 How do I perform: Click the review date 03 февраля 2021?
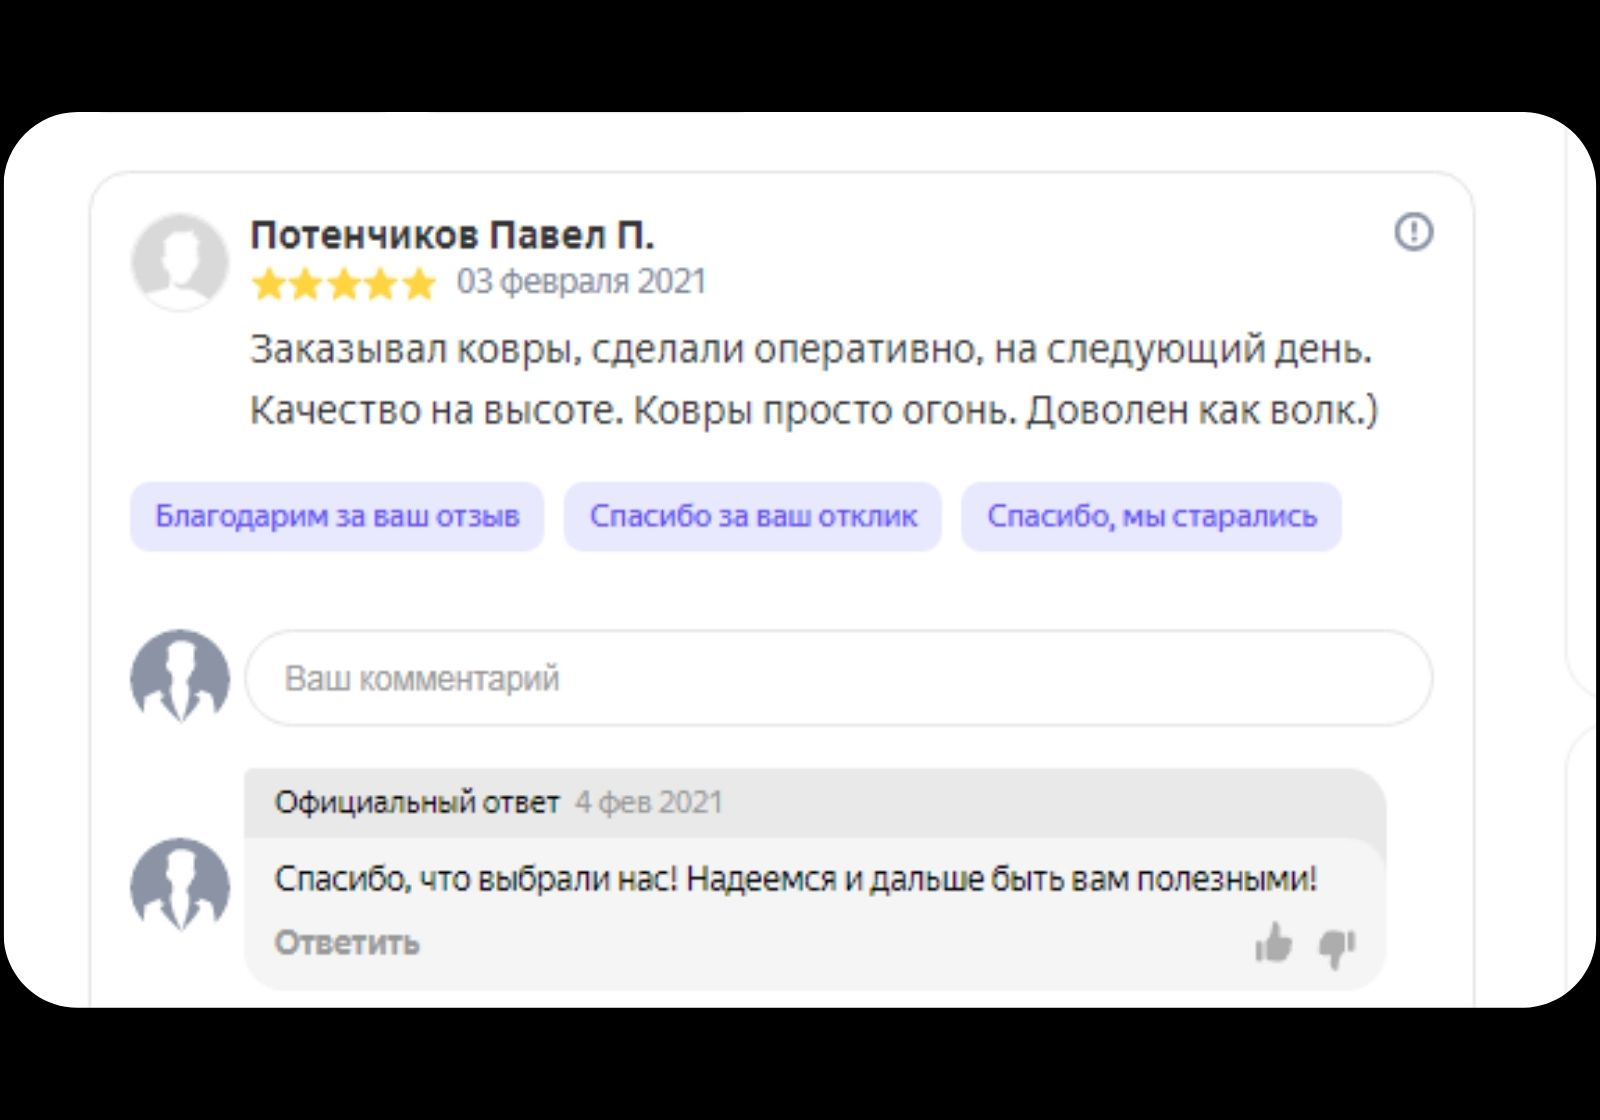pos(581,282)
